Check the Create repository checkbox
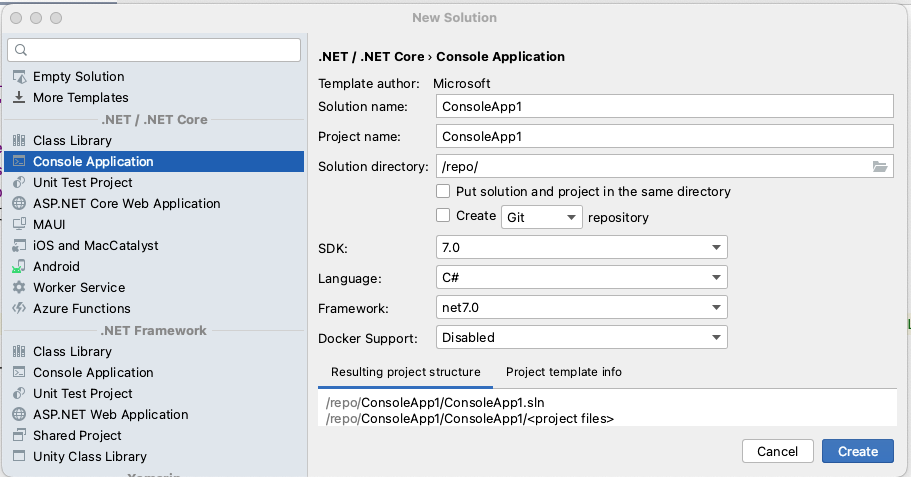The width and height of the screenshot is (911, 477). (x=443, y=216)
